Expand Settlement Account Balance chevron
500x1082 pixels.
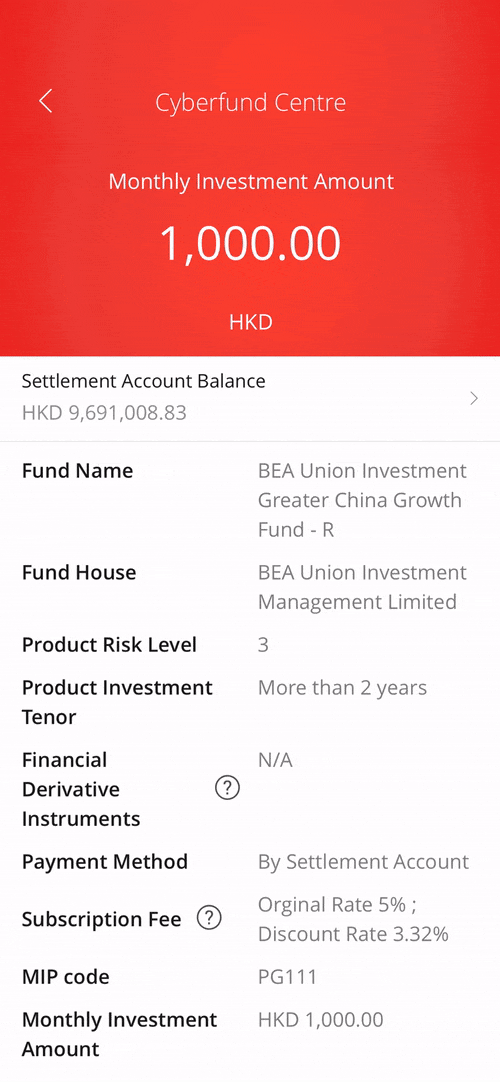[474, 397]
